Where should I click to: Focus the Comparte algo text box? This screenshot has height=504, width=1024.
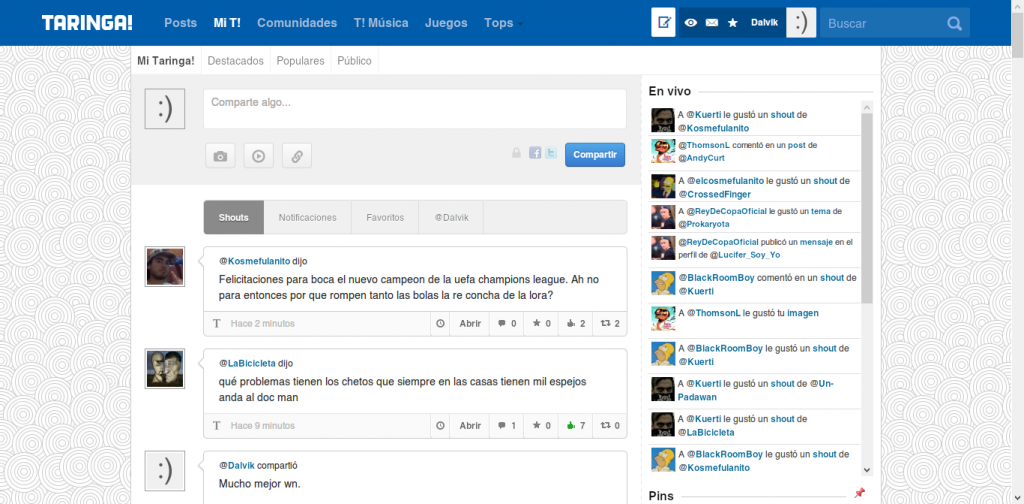[x=415, y=109]
